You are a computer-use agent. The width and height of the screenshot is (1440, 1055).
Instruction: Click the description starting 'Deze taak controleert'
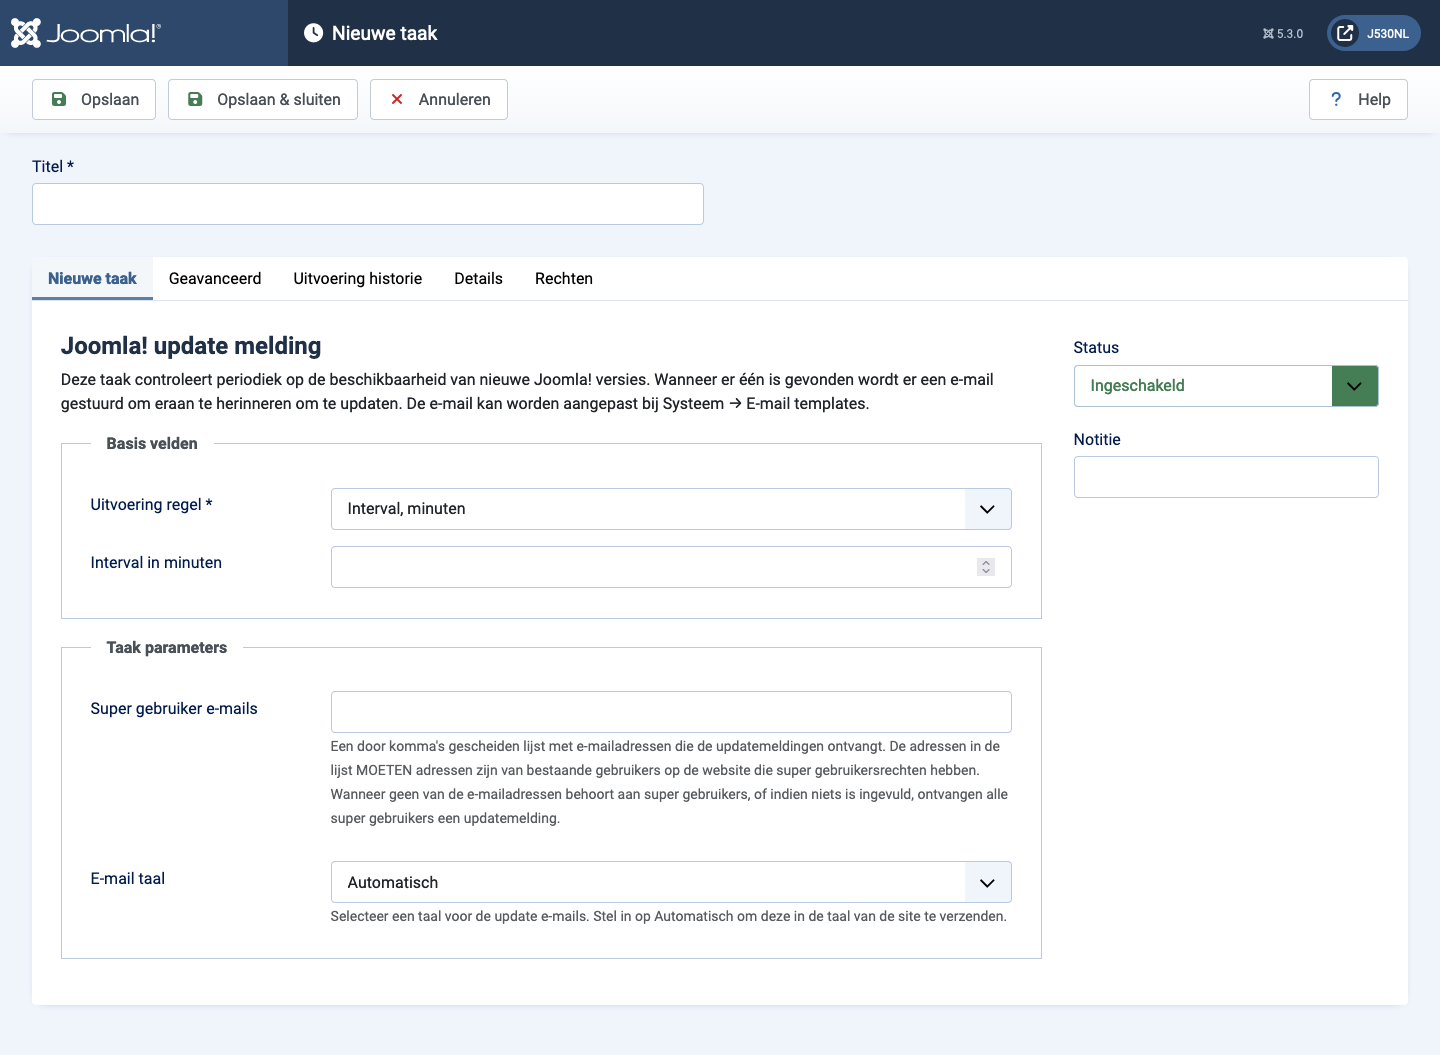527,391
